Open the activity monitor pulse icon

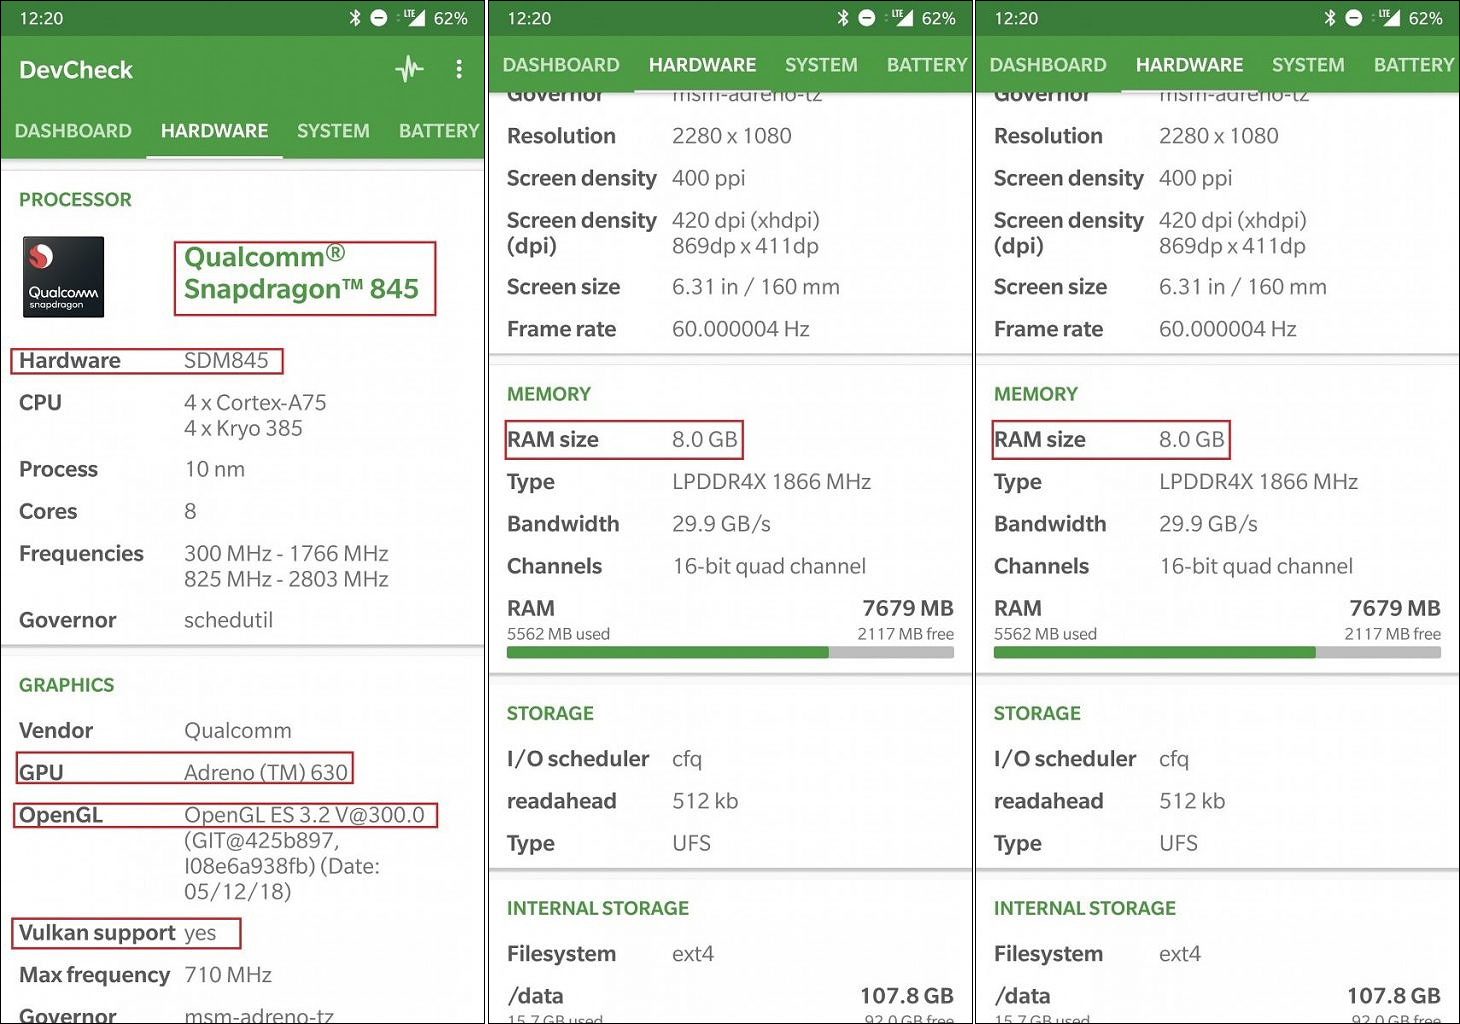[x=409, y=69]
